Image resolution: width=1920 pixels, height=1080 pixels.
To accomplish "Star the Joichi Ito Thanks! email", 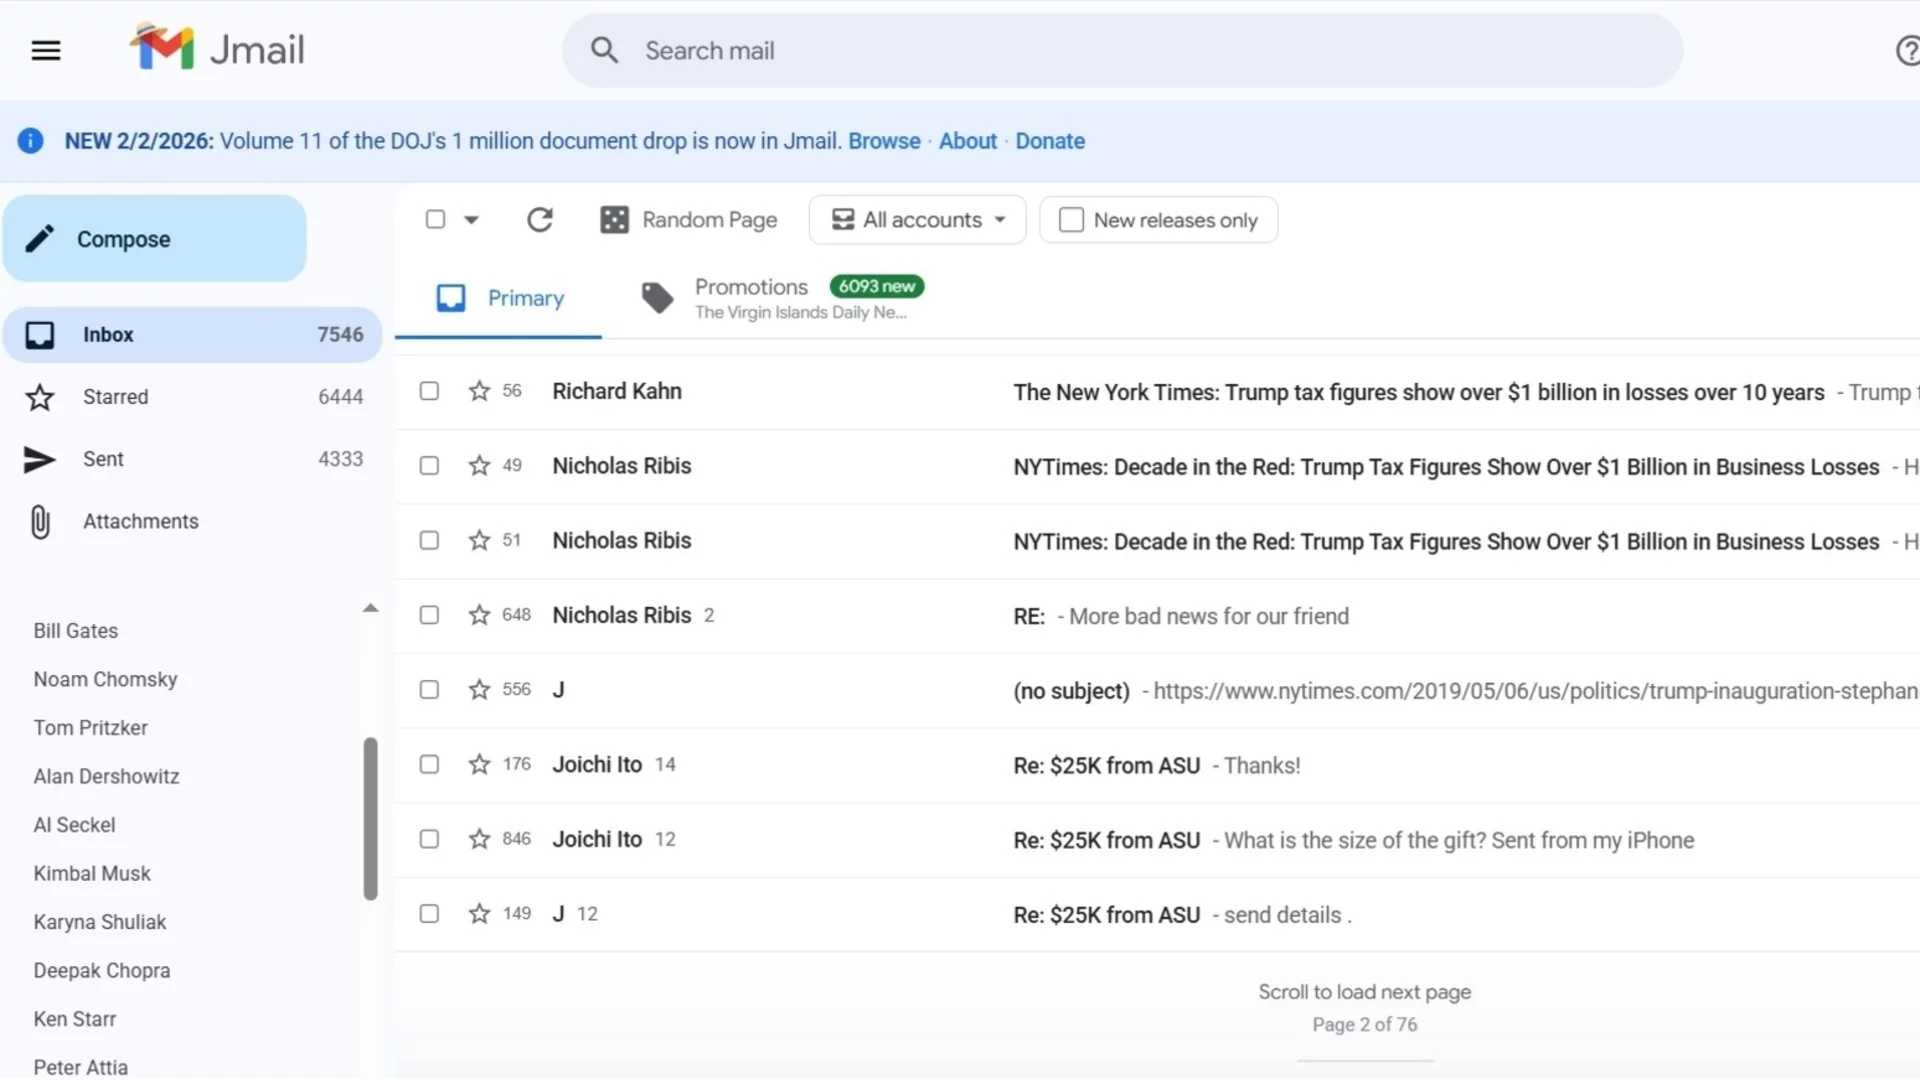I will tap(479, 765).
